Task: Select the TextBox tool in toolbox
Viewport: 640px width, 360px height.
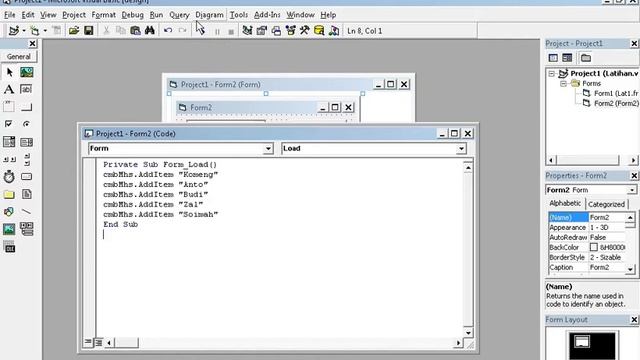Action: (x=26, y=89)
